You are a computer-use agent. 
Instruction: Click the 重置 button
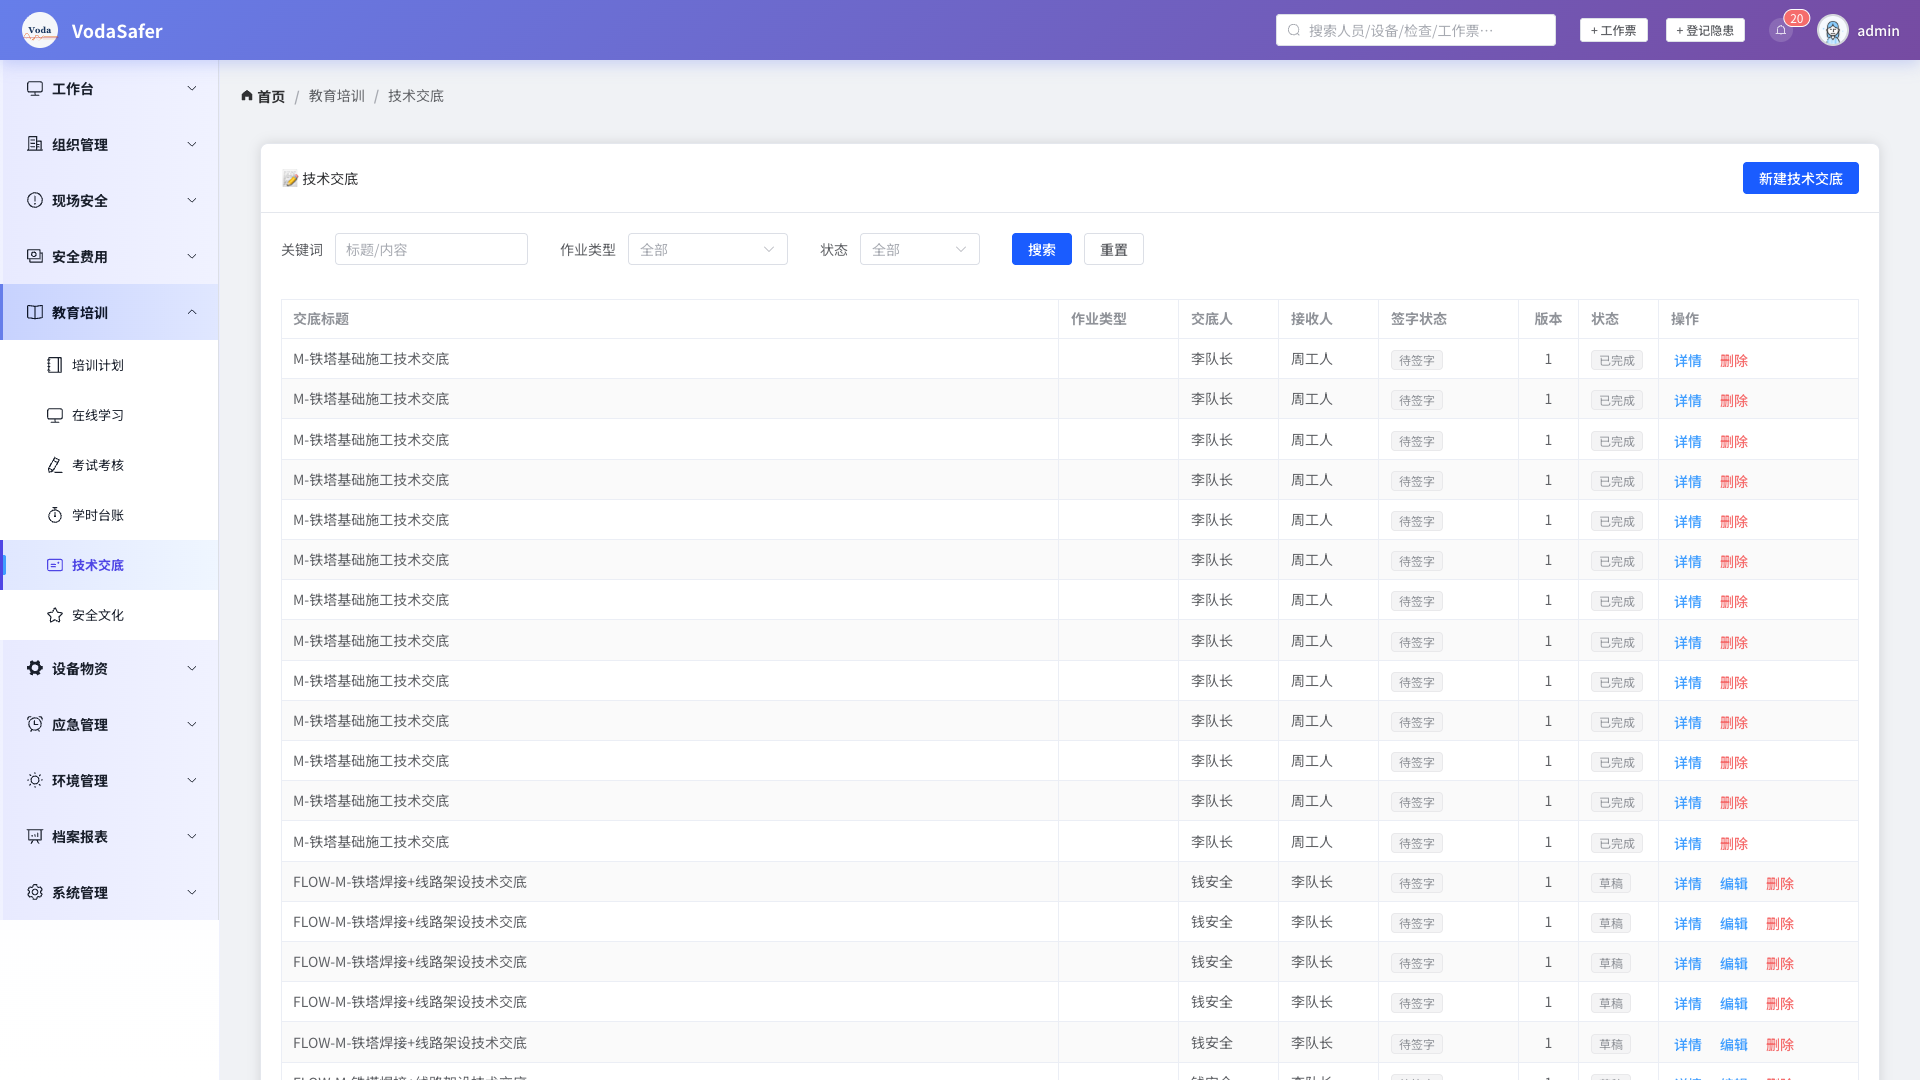(x=1114, y=249)
